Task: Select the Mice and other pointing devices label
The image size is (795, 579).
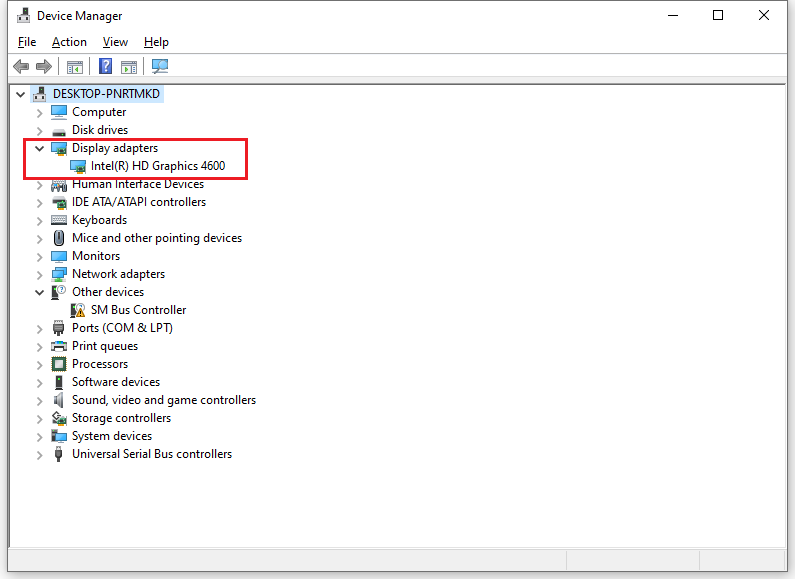Action: (x=157, y=238)
